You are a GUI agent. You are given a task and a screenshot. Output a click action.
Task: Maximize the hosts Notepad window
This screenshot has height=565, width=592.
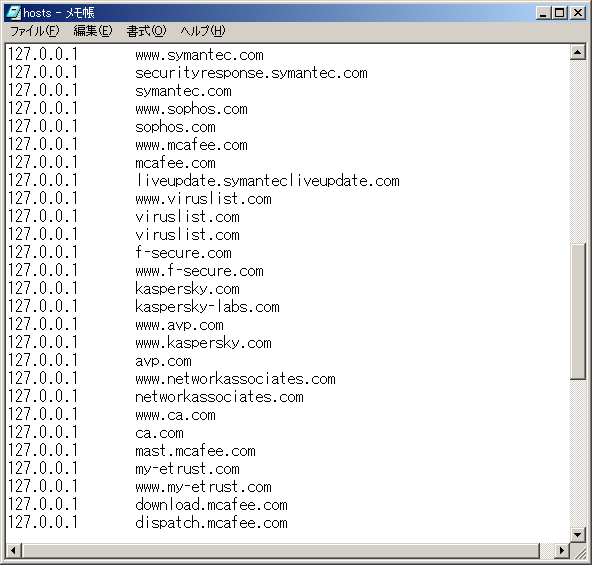point(560,13)
